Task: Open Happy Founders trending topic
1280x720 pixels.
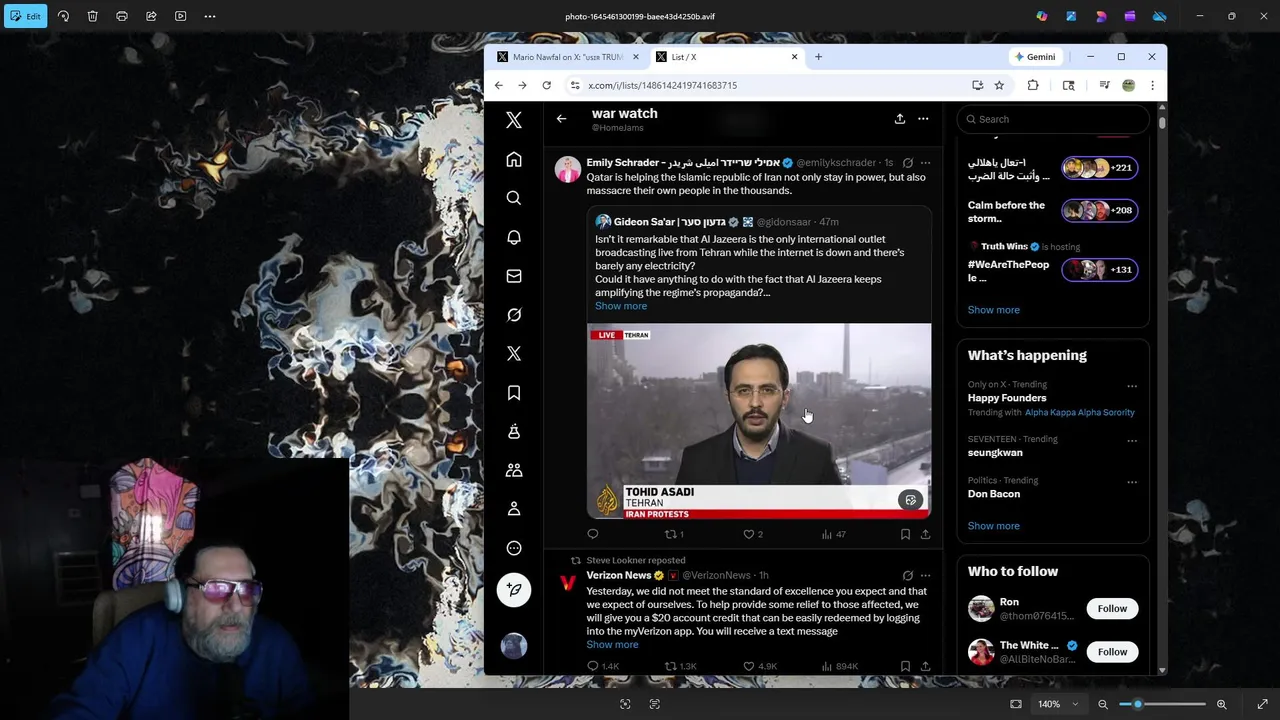Action: click(x=1007, y=398)
